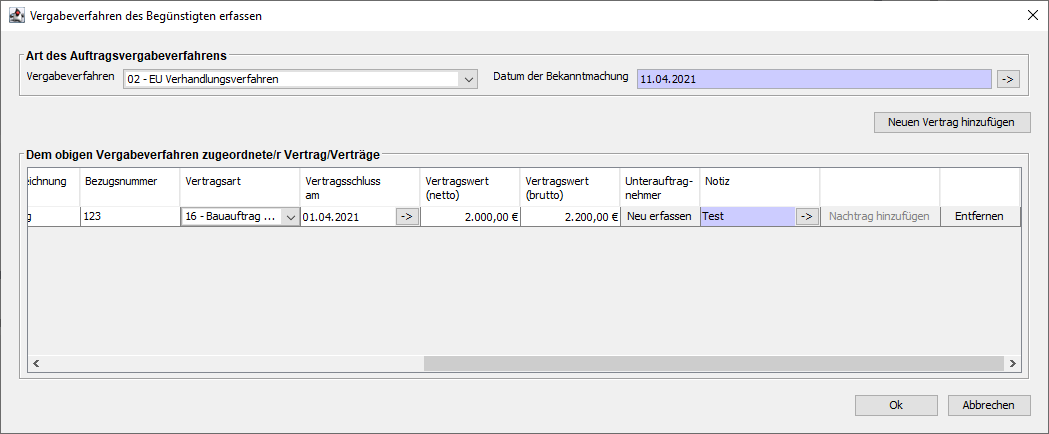
Task: Open date picker arrow beside Datum der Bekanntmachung
Action: pyautogui.click(x=1008, y=79)
